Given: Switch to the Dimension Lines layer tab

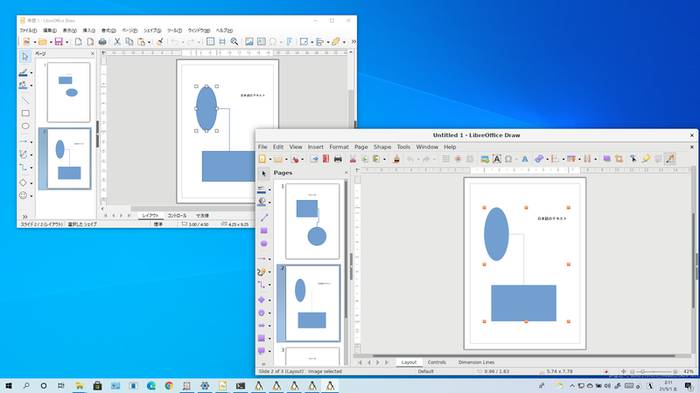Looking at the screenshot, I should point(476,362).
